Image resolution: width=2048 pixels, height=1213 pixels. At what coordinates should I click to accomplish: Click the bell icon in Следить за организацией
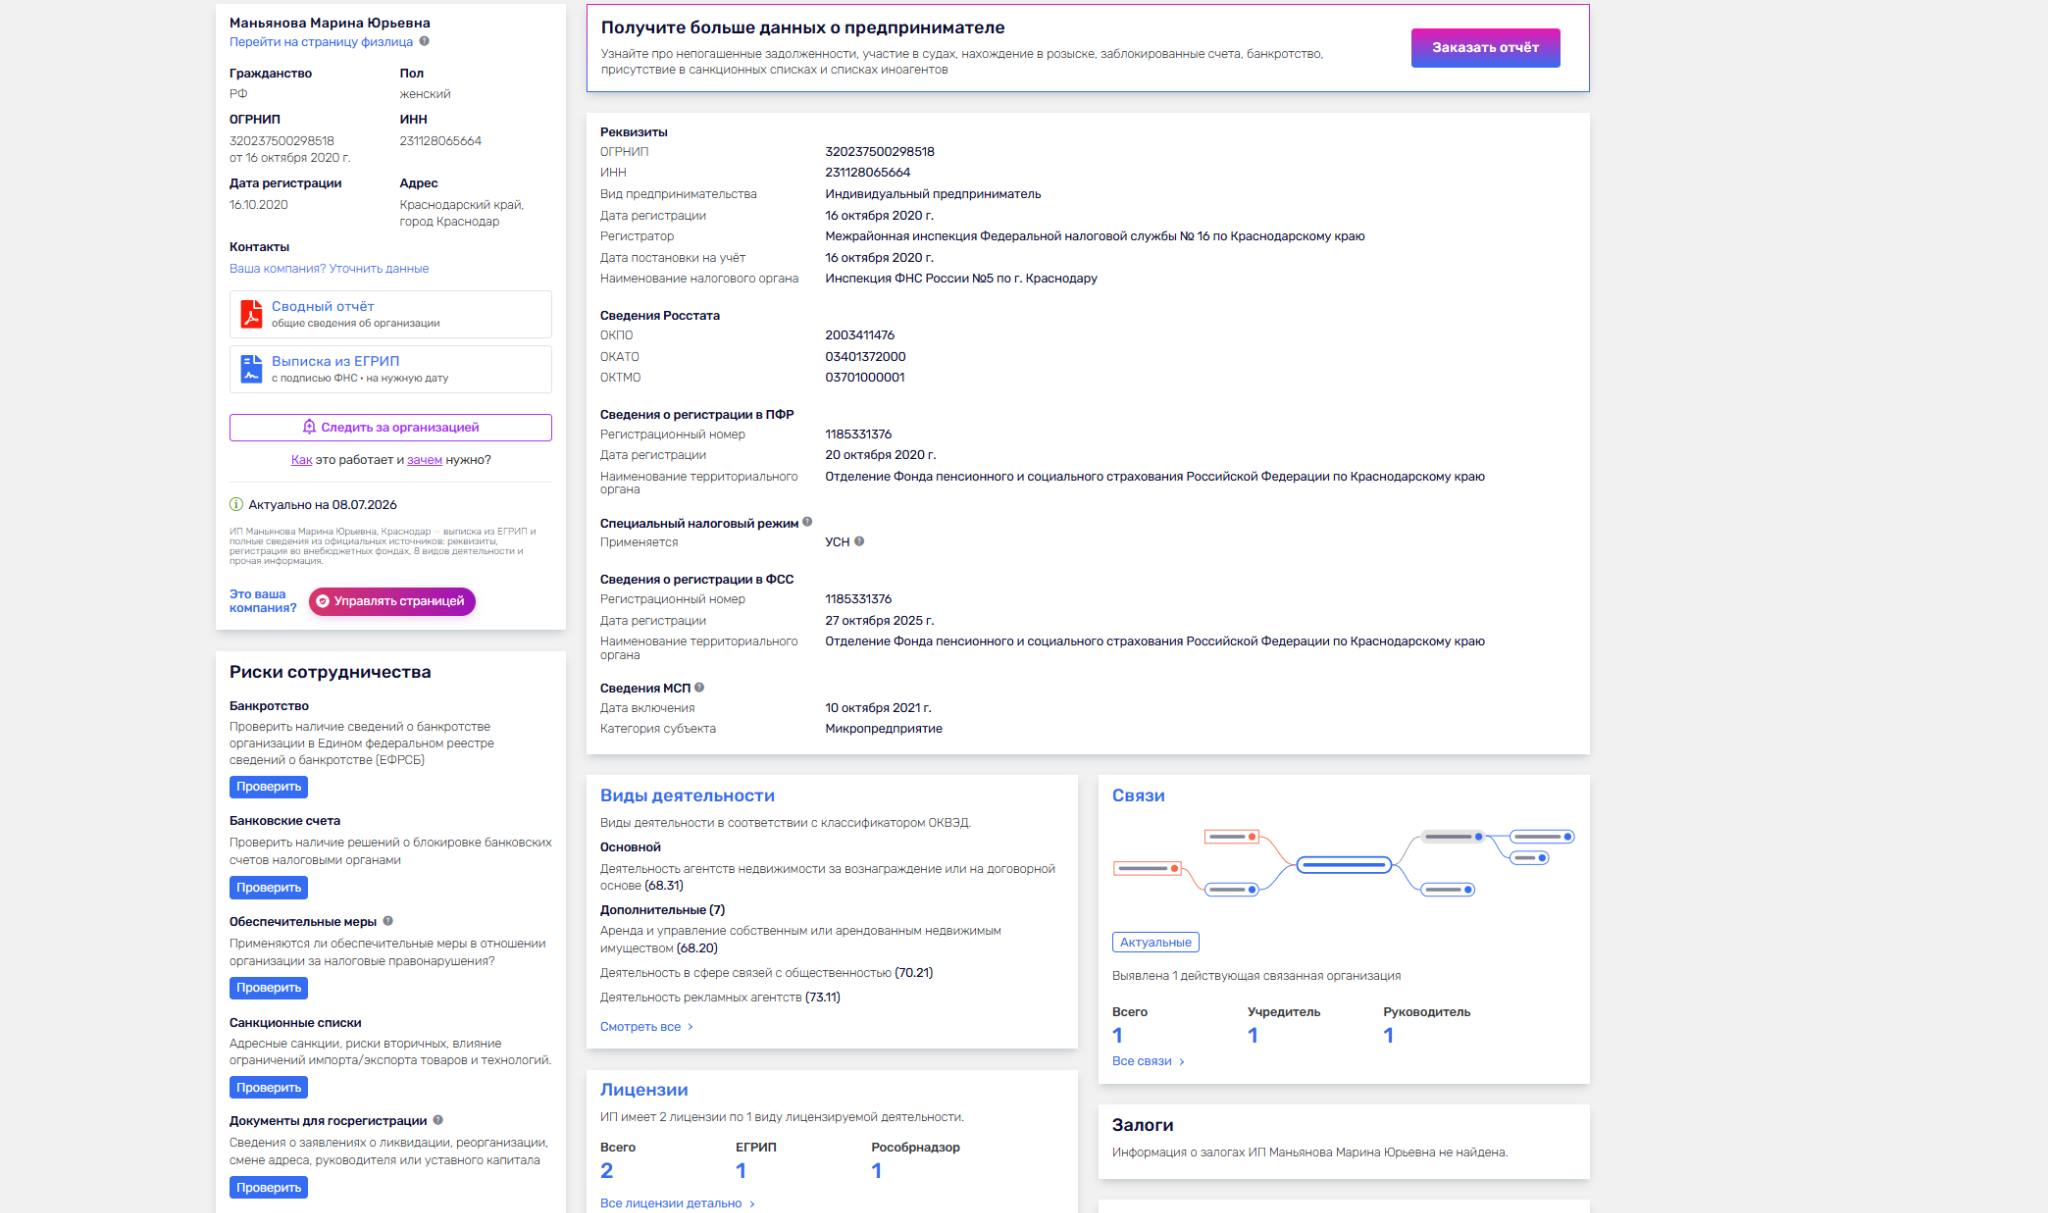[309, 427]
